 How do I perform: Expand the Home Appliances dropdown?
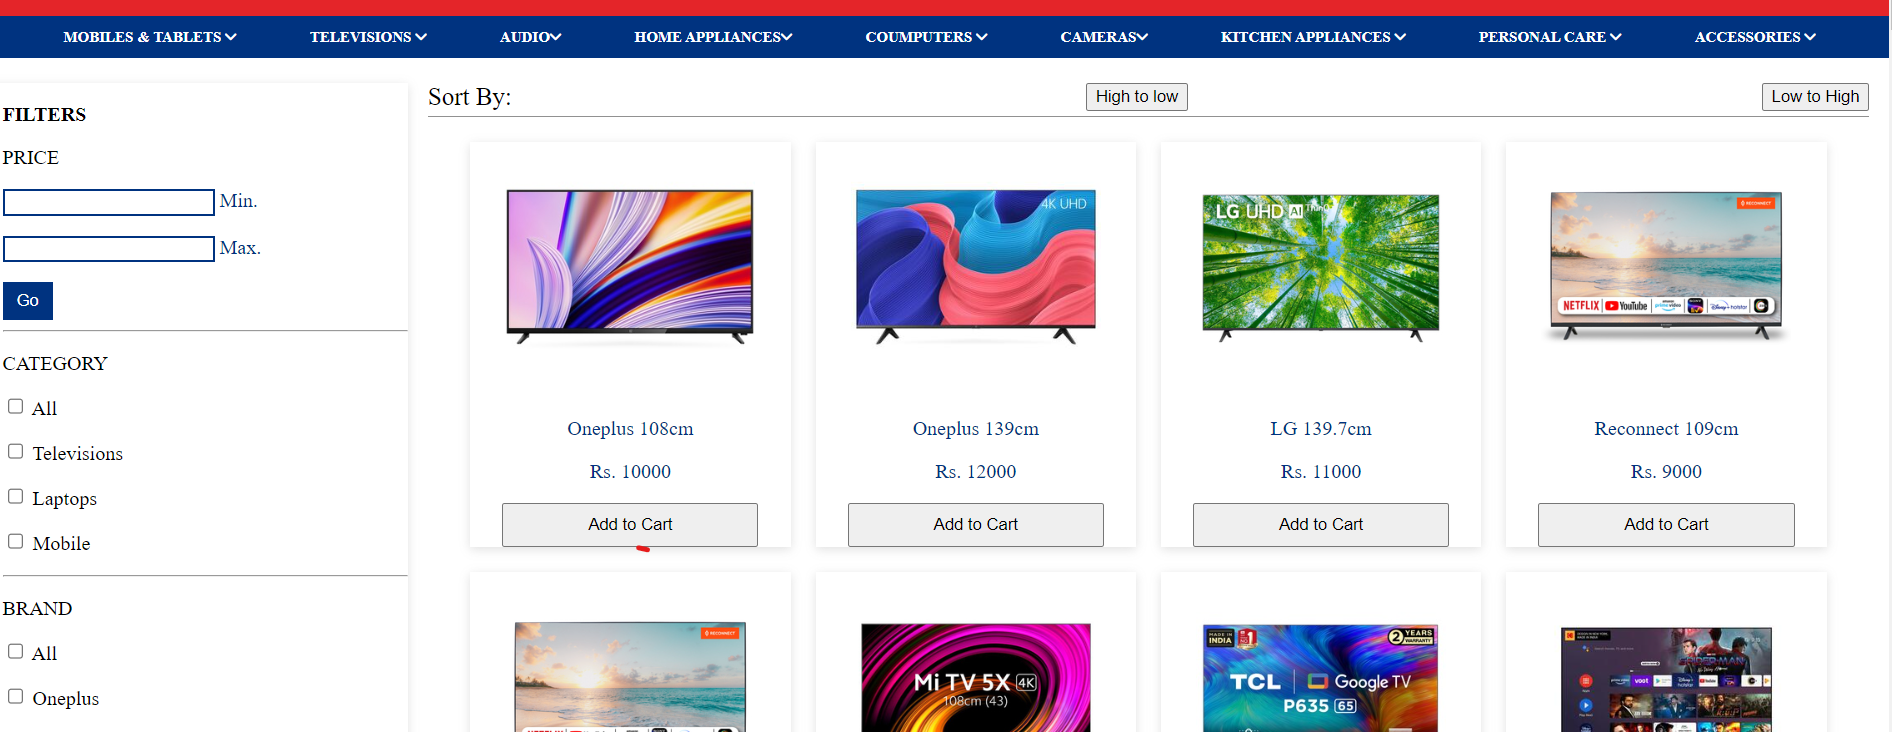(x=713, y=37)
